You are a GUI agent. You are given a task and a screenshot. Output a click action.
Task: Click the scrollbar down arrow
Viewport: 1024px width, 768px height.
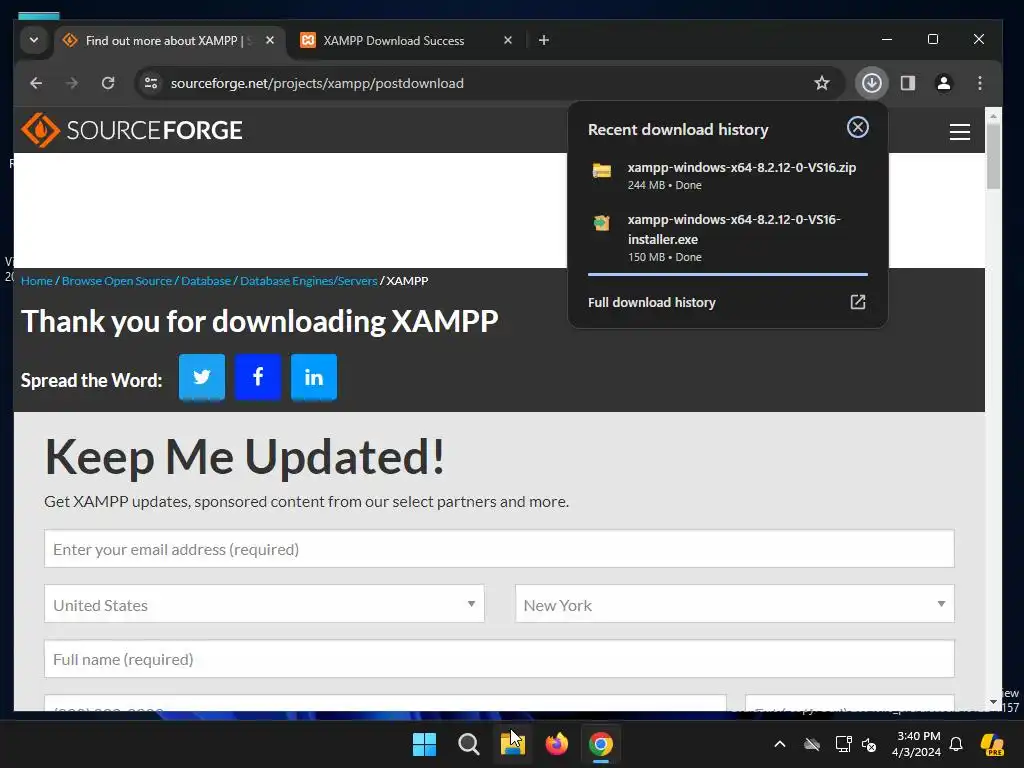tap(993, 703)
